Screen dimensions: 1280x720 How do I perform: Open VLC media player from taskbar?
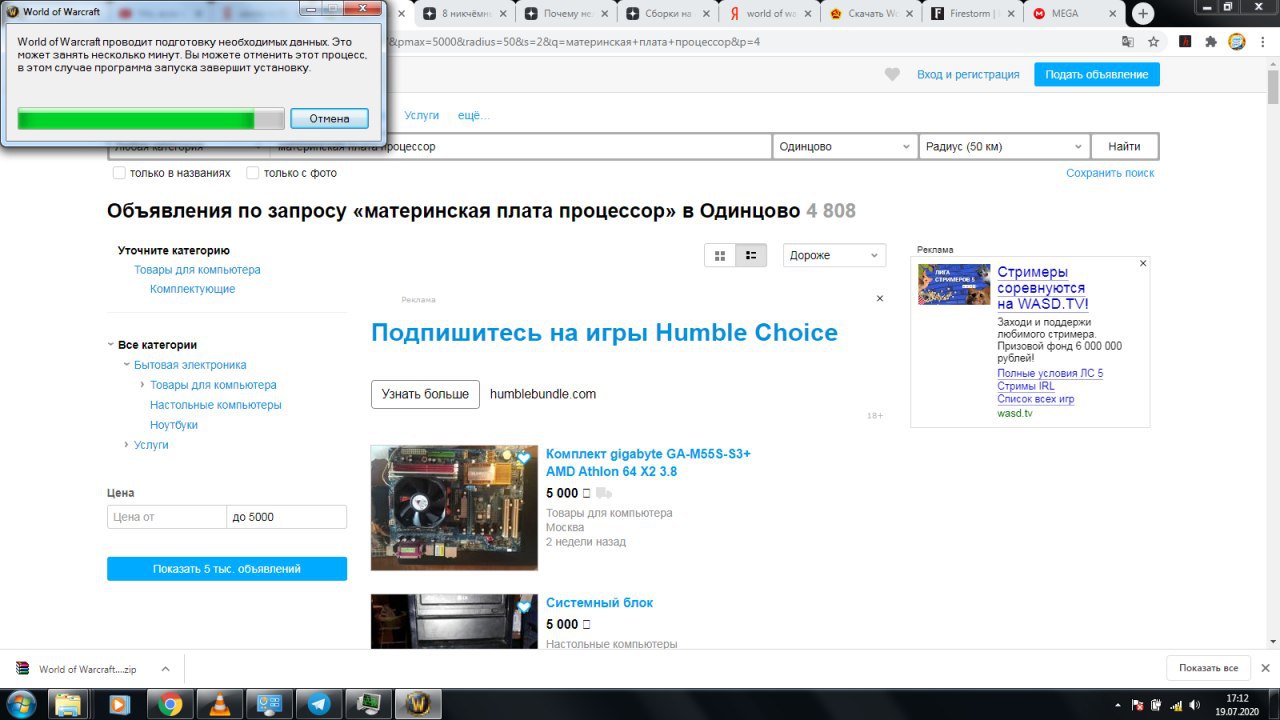tap(220, 704)
